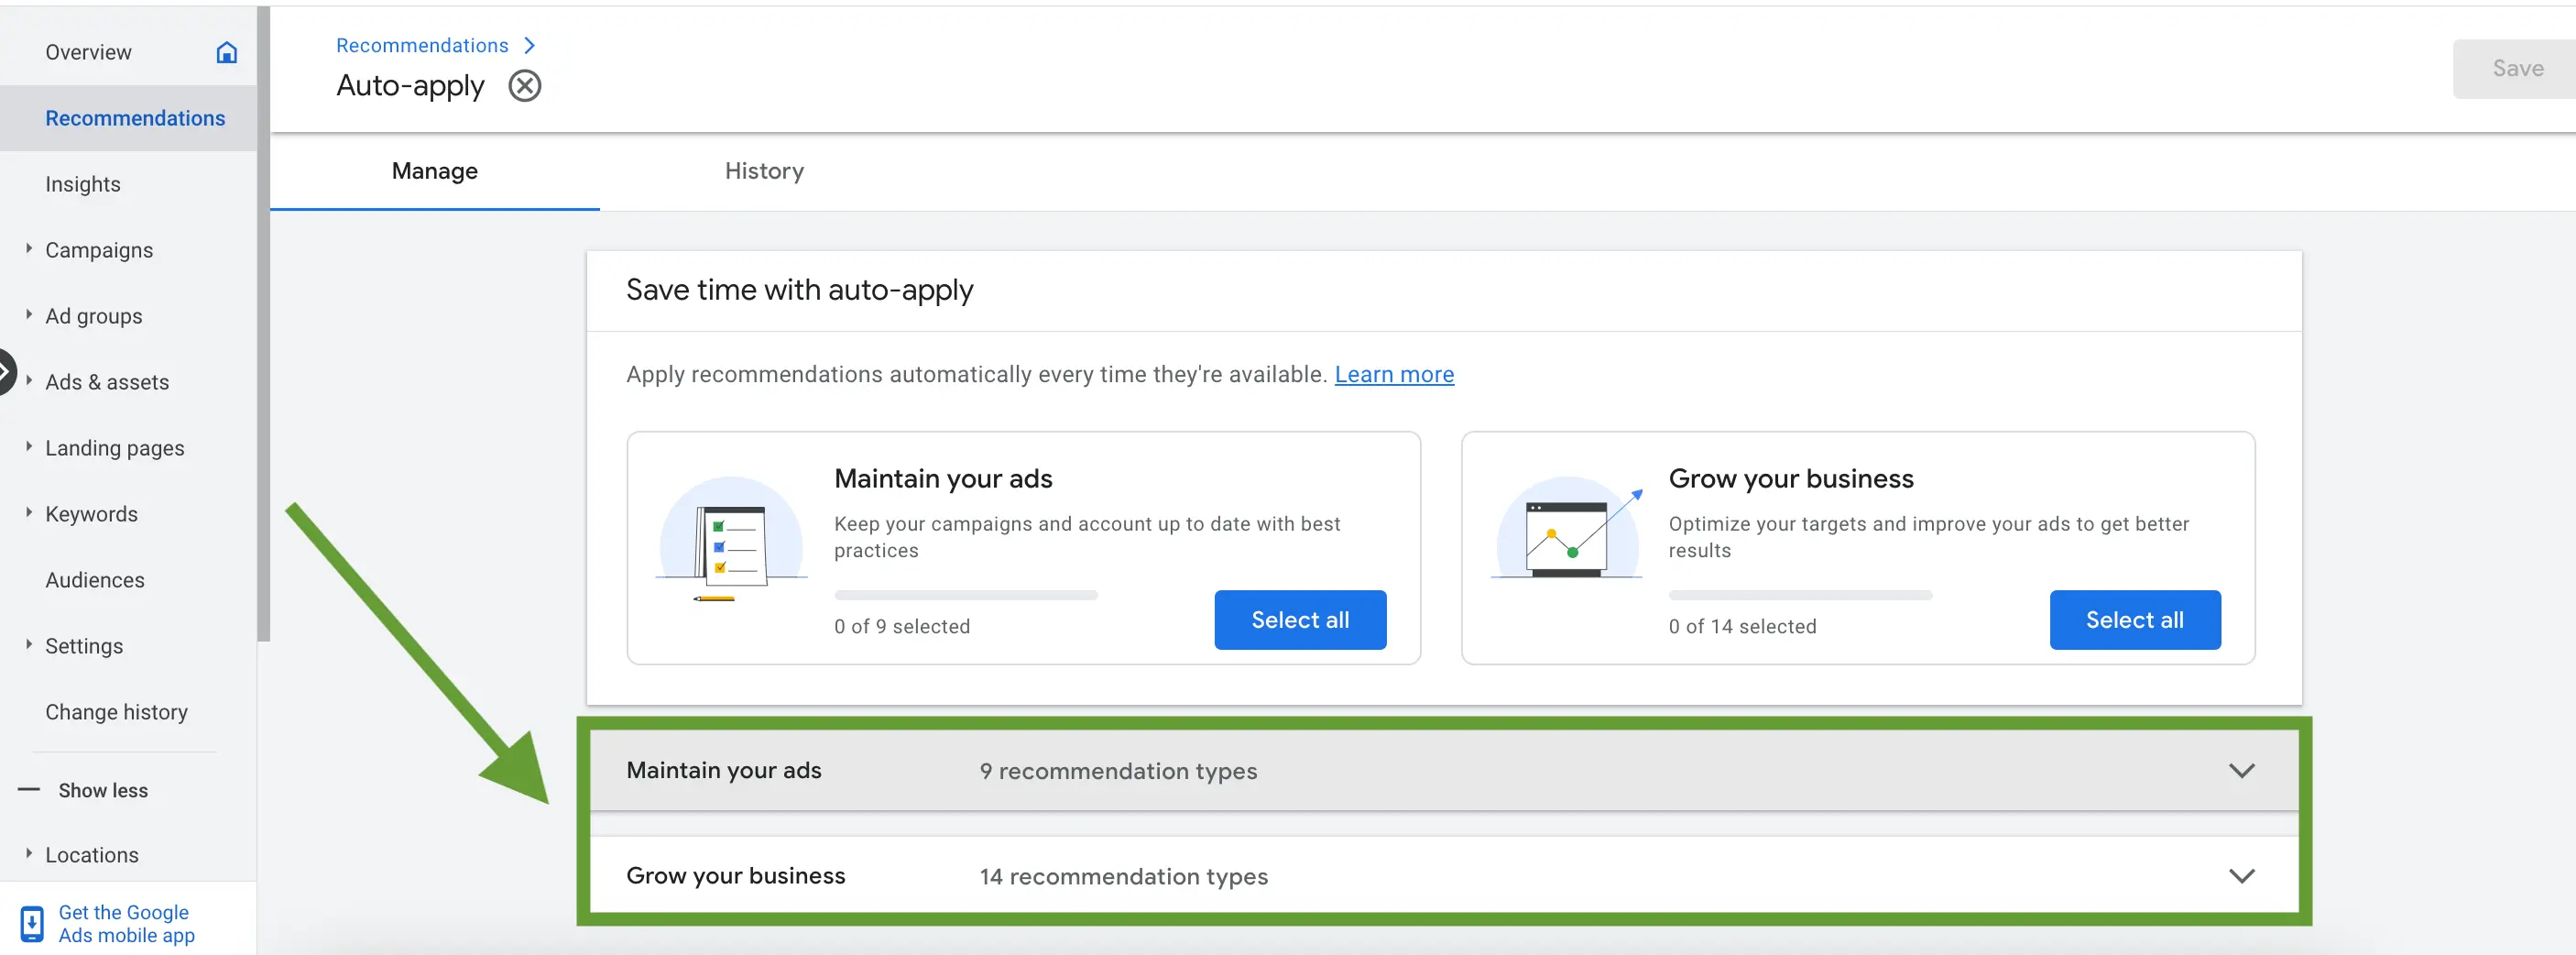Expand the Landing pages sidebar section
Screen dimensions: 2576x955
(29, 446)
